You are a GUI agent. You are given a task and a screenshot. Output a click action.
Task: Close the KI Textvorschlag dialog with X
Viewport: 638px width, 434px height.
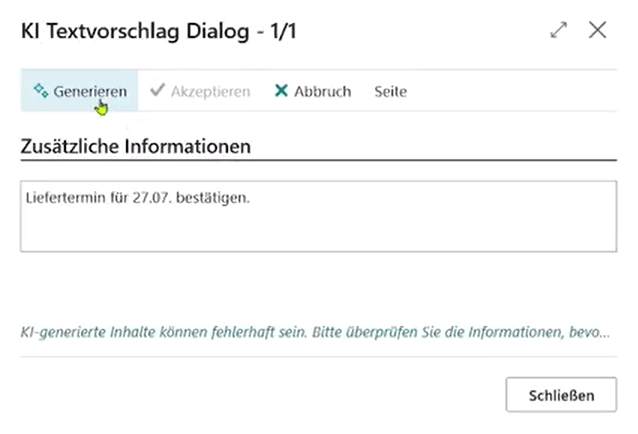[597, 30]
